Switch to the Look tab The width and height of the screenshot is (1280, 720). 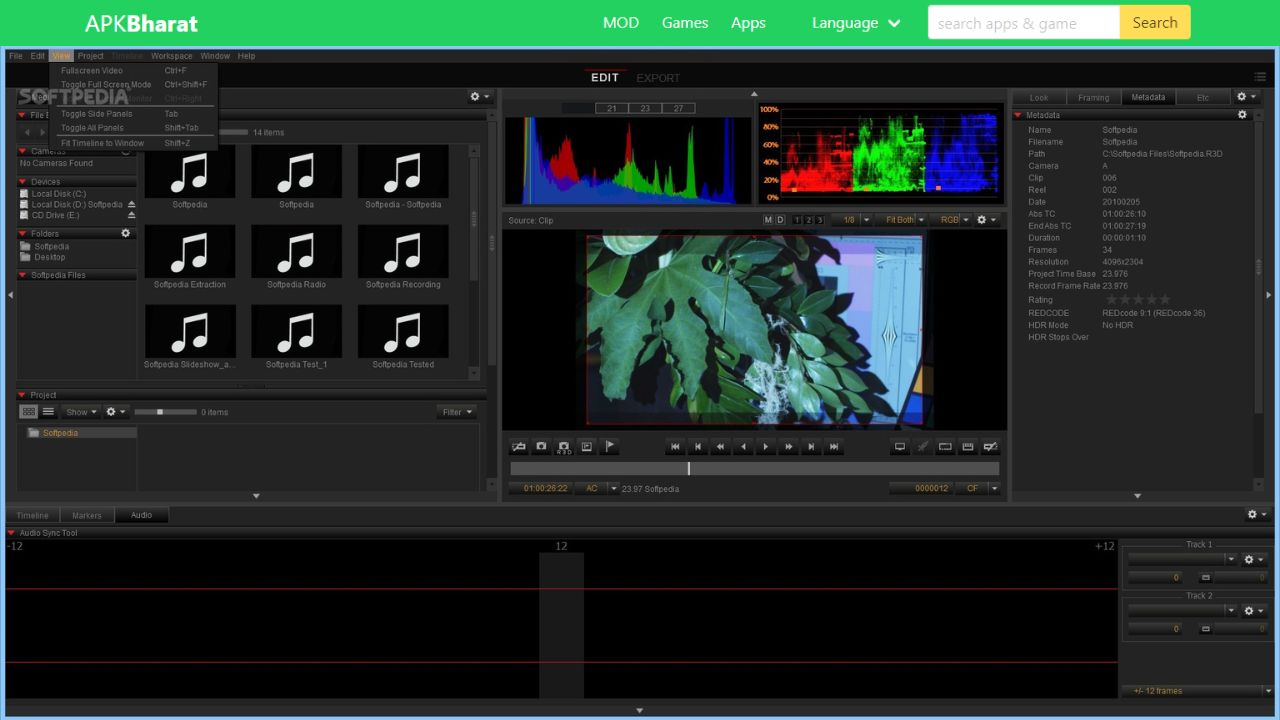click(x=1039, y=97)
